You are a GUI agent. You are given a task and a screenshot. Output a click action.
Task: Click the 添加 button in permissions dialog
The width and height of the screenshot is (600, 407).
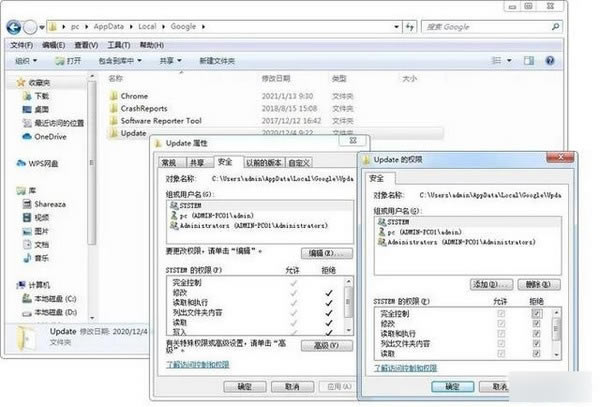(x=491, y=285)
